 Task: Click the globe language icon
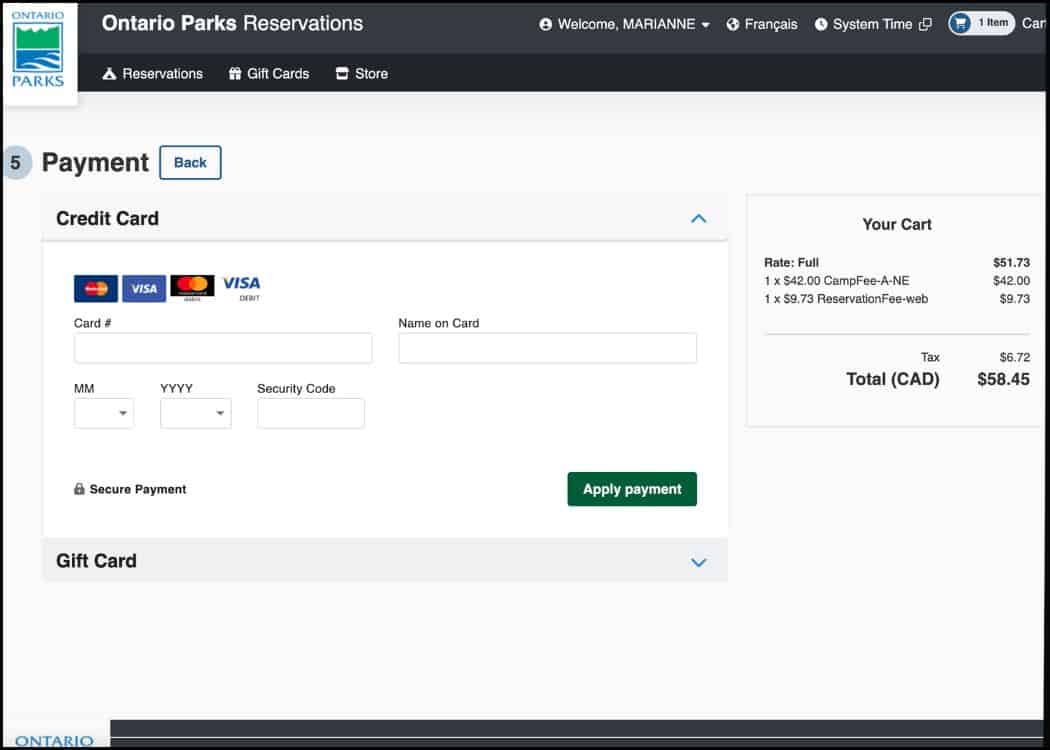tap(733, 25)
